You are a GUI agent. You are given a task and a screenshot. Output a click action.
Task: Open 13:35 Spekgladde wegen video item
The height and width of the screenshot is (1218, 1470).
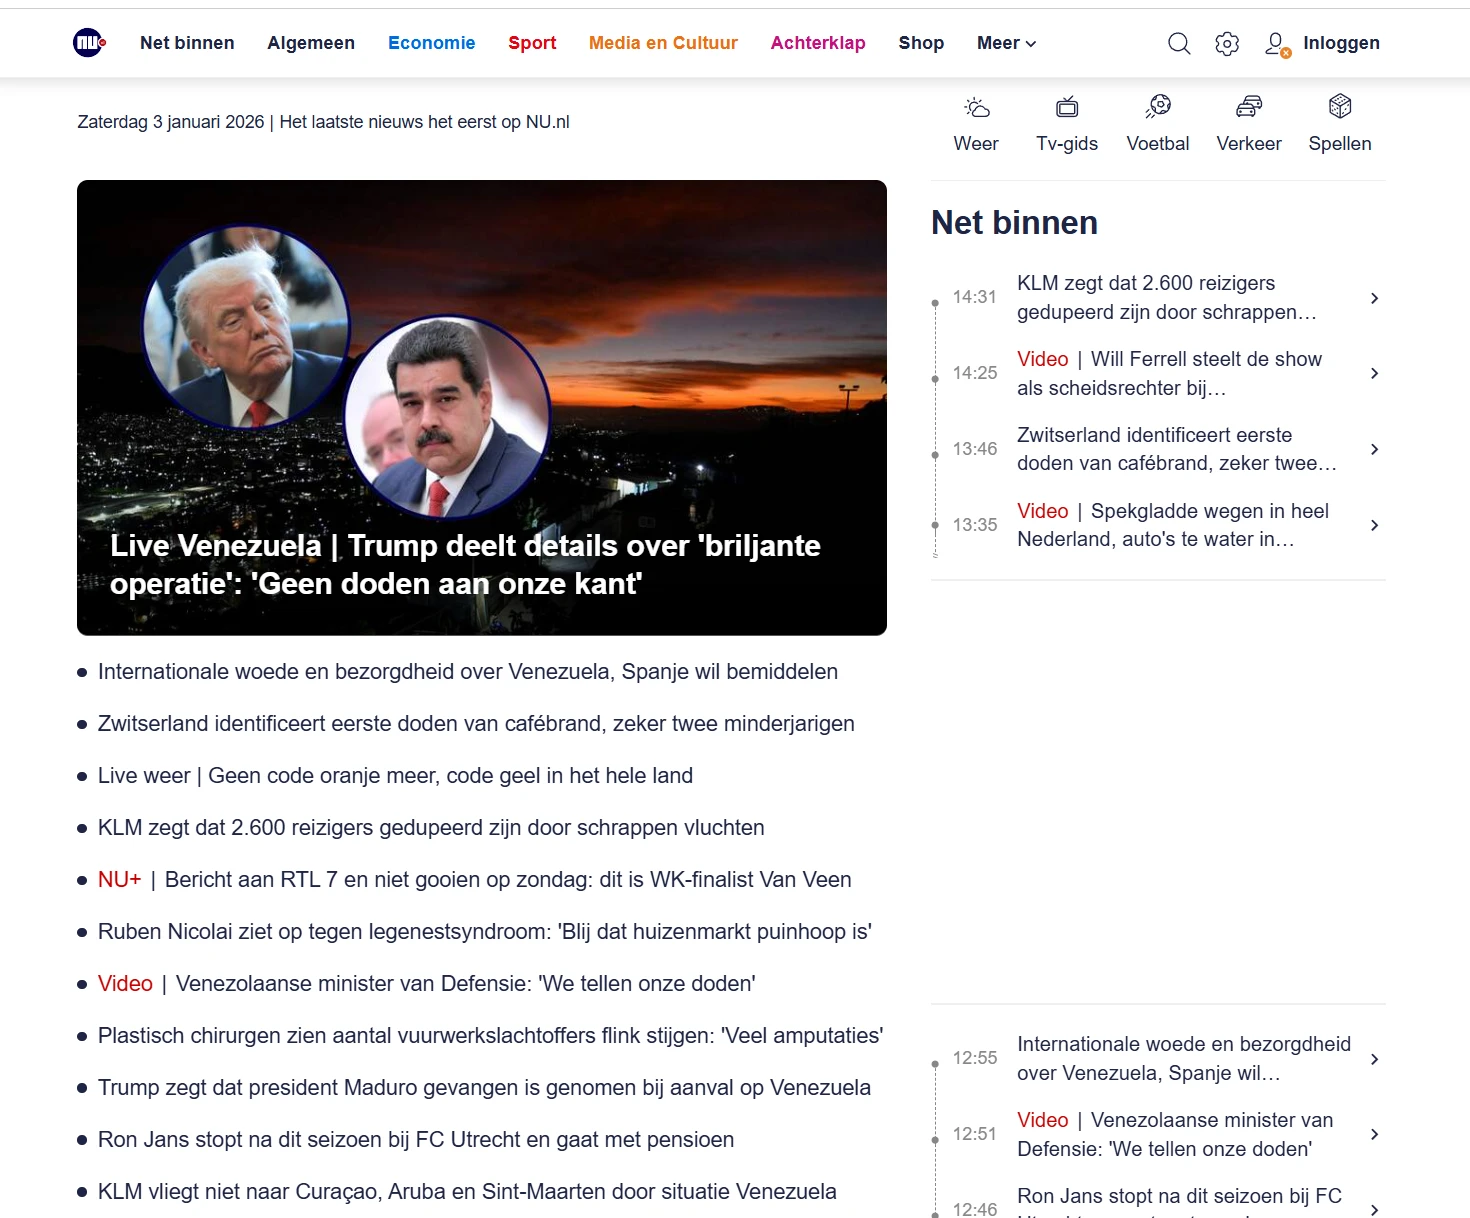1158,525
